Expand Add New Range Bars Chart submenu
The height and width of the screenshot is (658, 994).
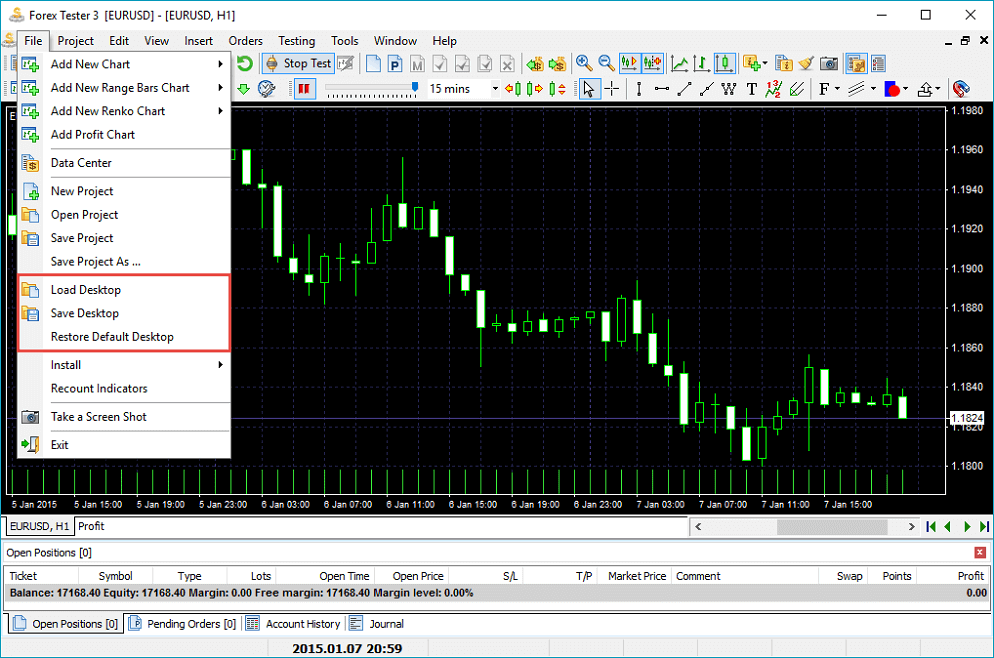point(220,87)
